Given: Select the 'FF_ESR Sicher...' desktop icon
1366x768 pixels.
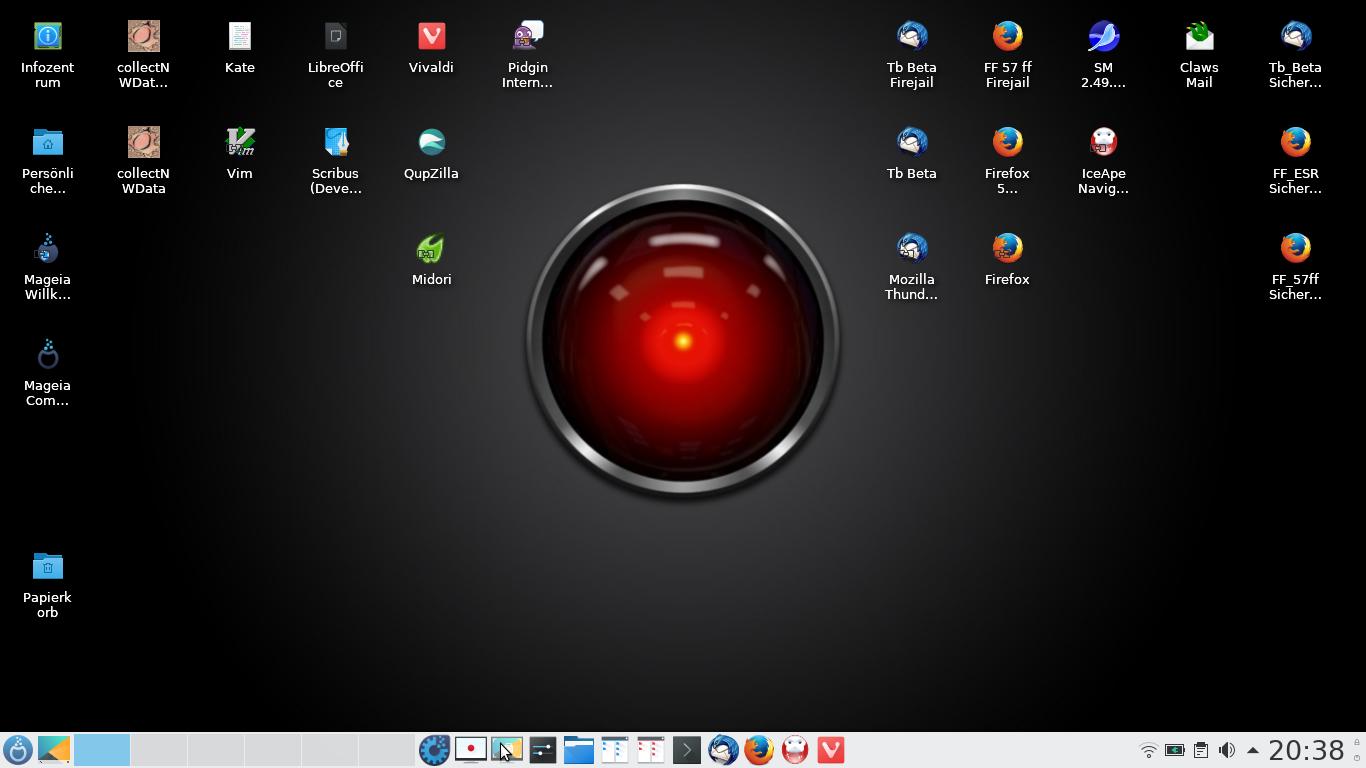Looking at the screenshot, I should pos(1296,160).
